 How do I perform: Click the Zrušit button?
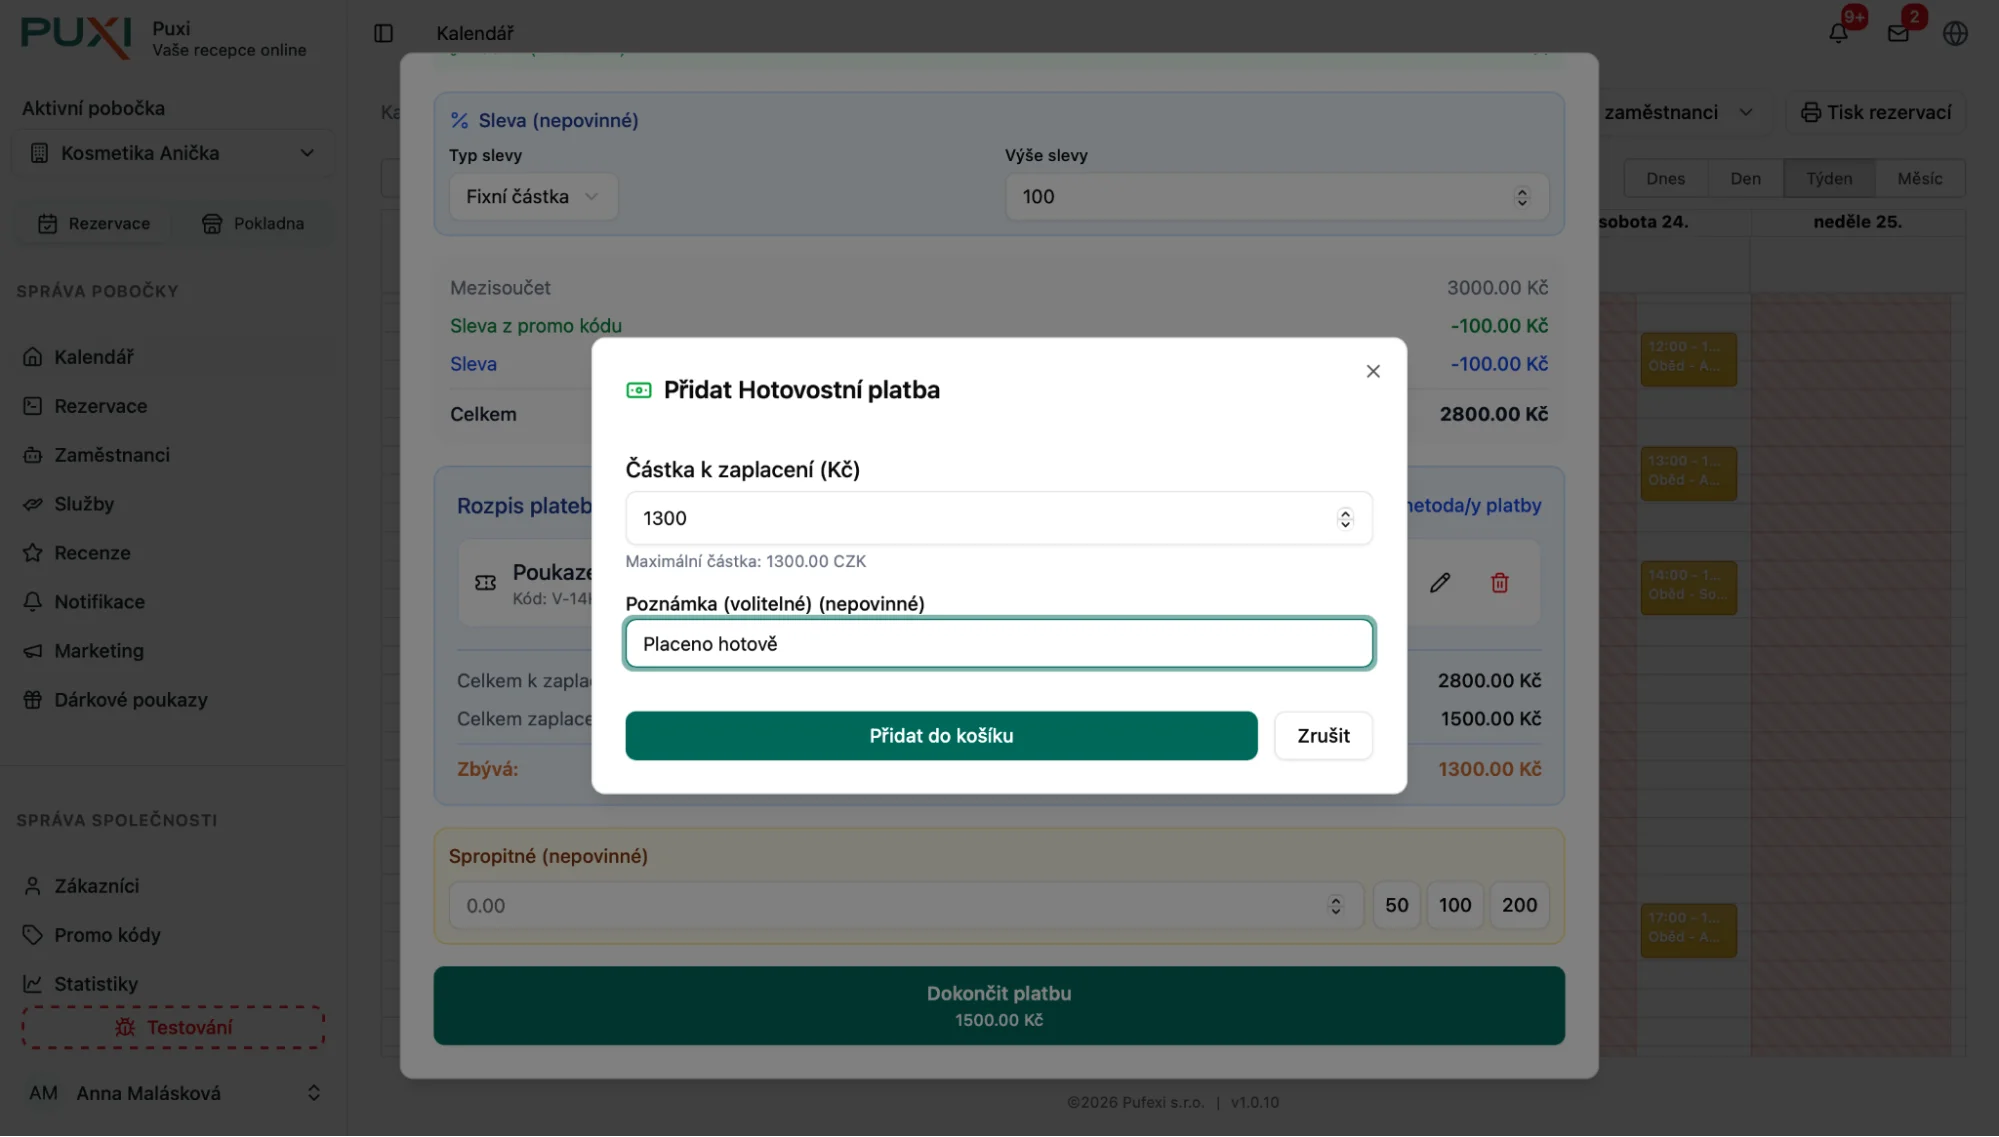[x=1322, y=736]
